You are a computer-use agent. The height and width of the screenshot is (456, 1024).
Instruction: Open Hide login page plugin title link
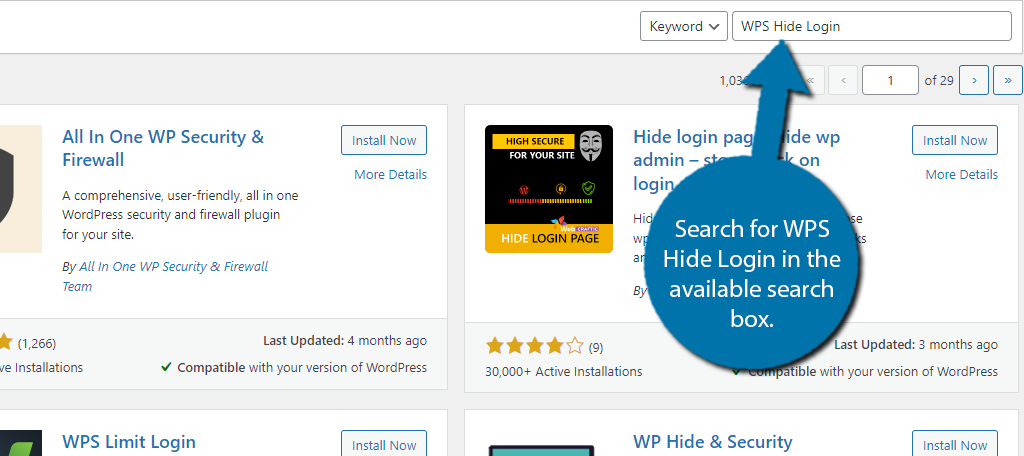point(737,160)
